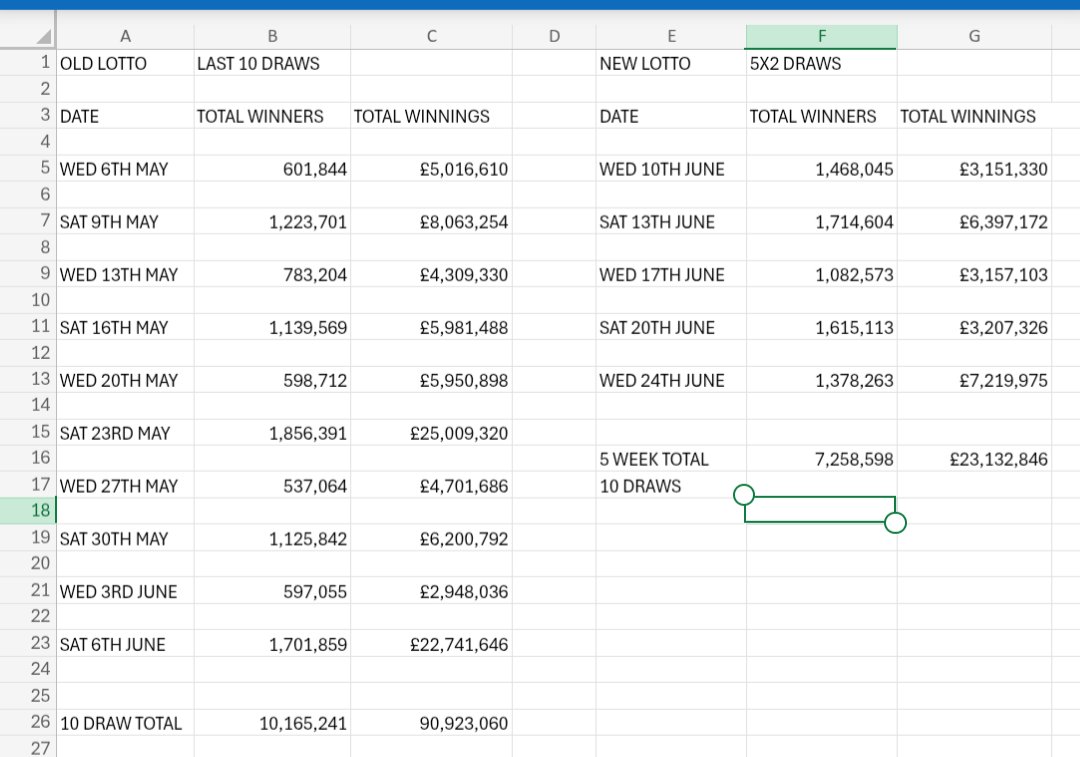The height and width of the screenshot is (757, 1080).
Task: Select cell with value £3,151,330
Action: point(975,169)
